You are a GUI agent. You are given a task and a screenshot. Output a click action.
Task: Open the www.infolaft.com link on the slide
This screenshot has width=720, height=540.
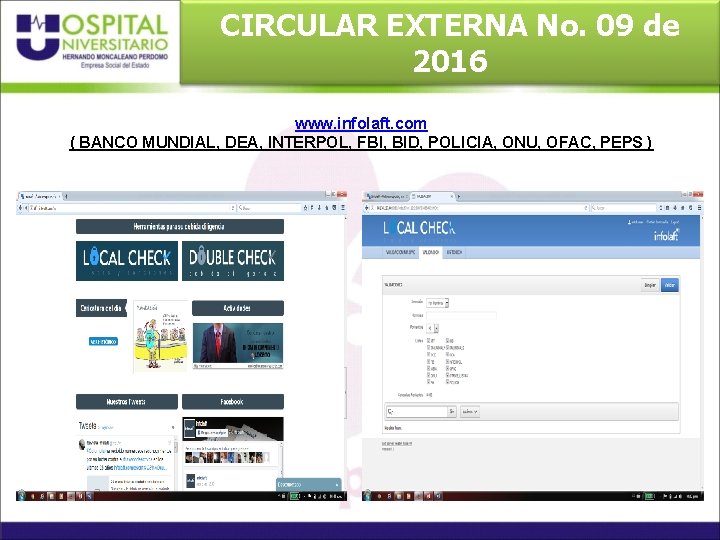pyautogui.click(x=361, y=124)
